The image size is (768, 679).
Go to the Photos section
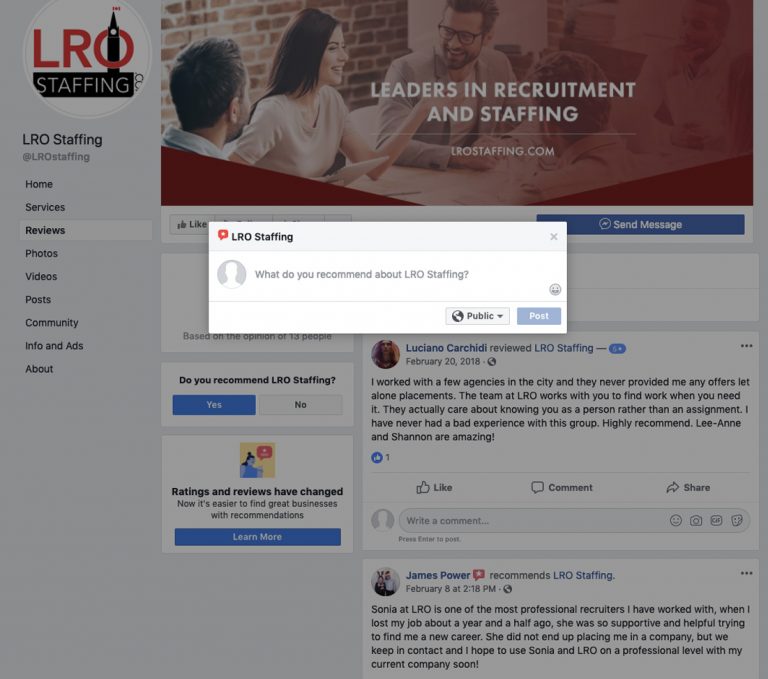click(x=42, y=253)
